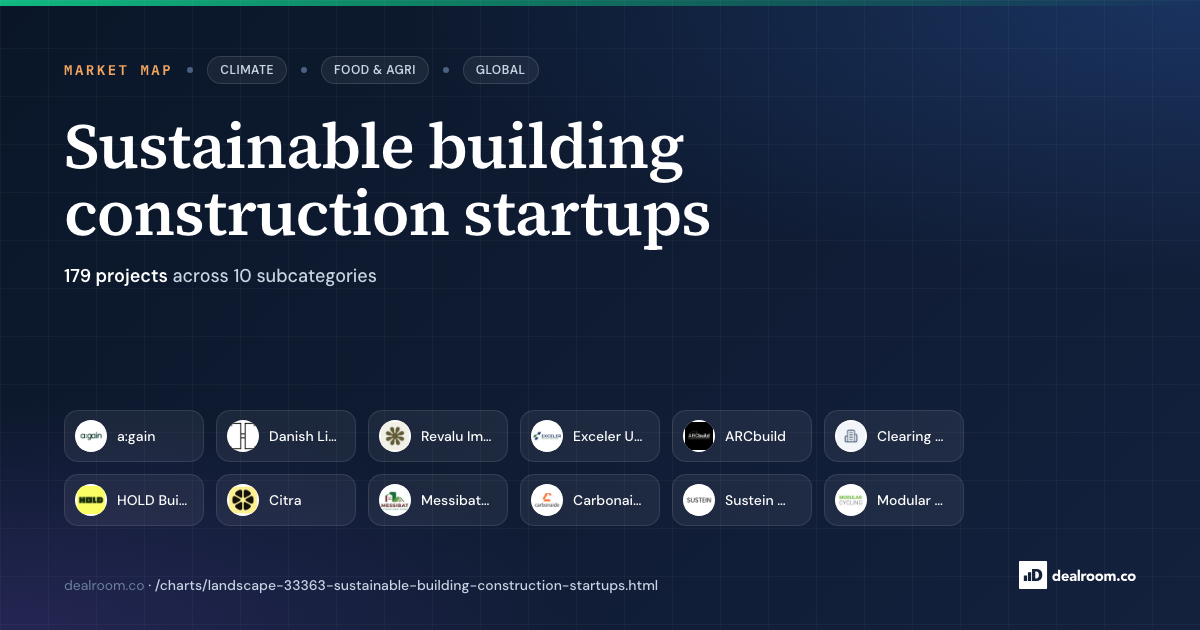Click the MARKET MAP label

click(118, 70)
